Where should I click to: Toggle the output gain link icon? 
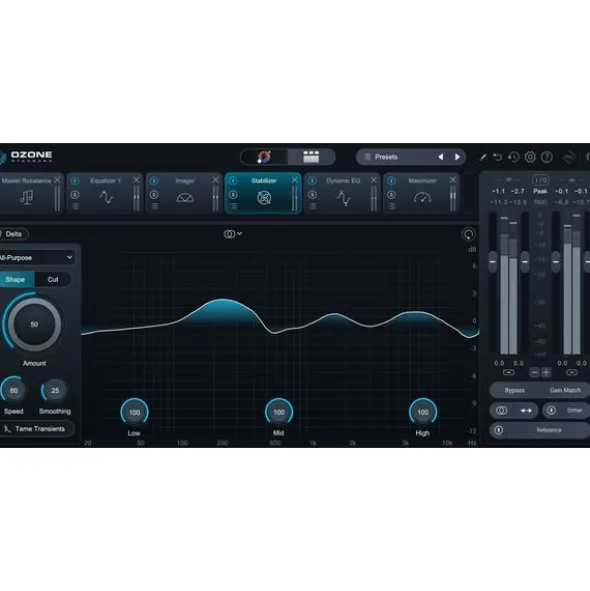572,372
